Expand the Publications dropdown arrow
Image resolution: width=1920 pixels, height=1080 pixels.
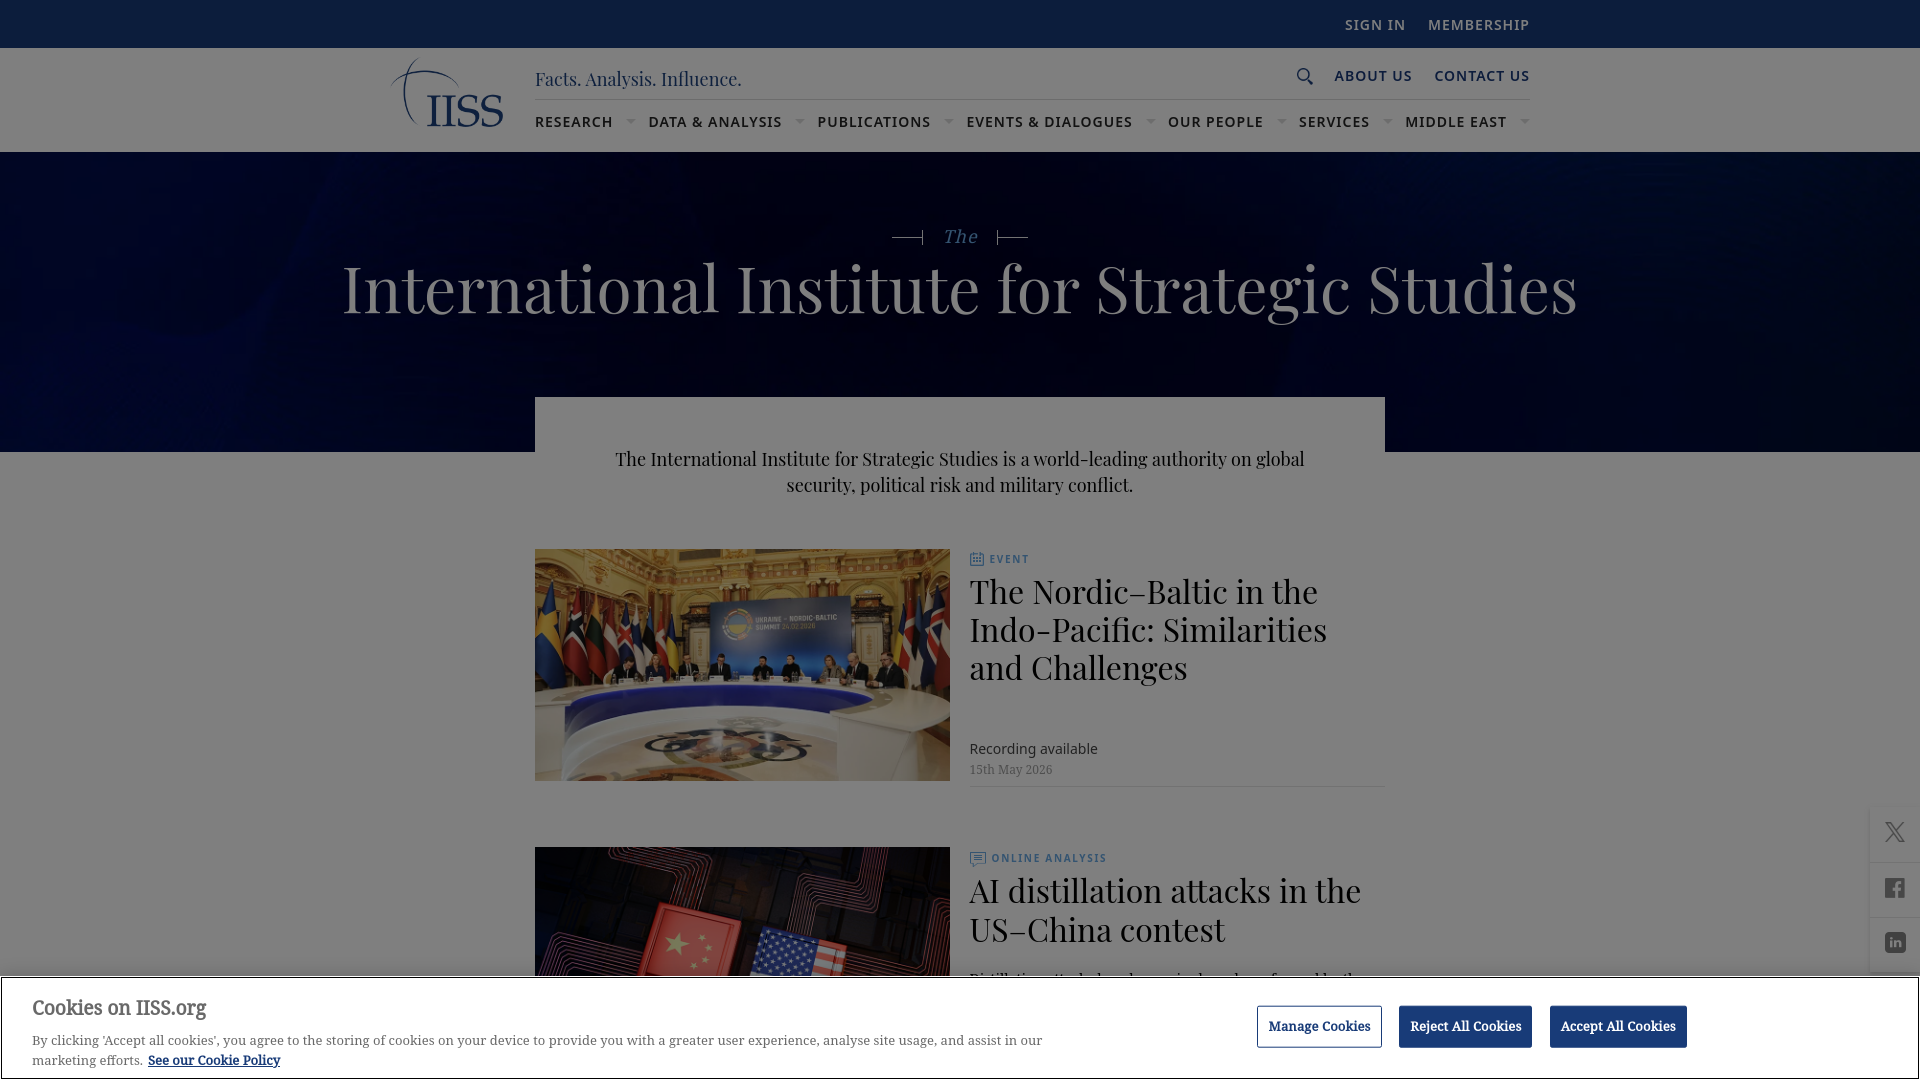pos(949,122)
